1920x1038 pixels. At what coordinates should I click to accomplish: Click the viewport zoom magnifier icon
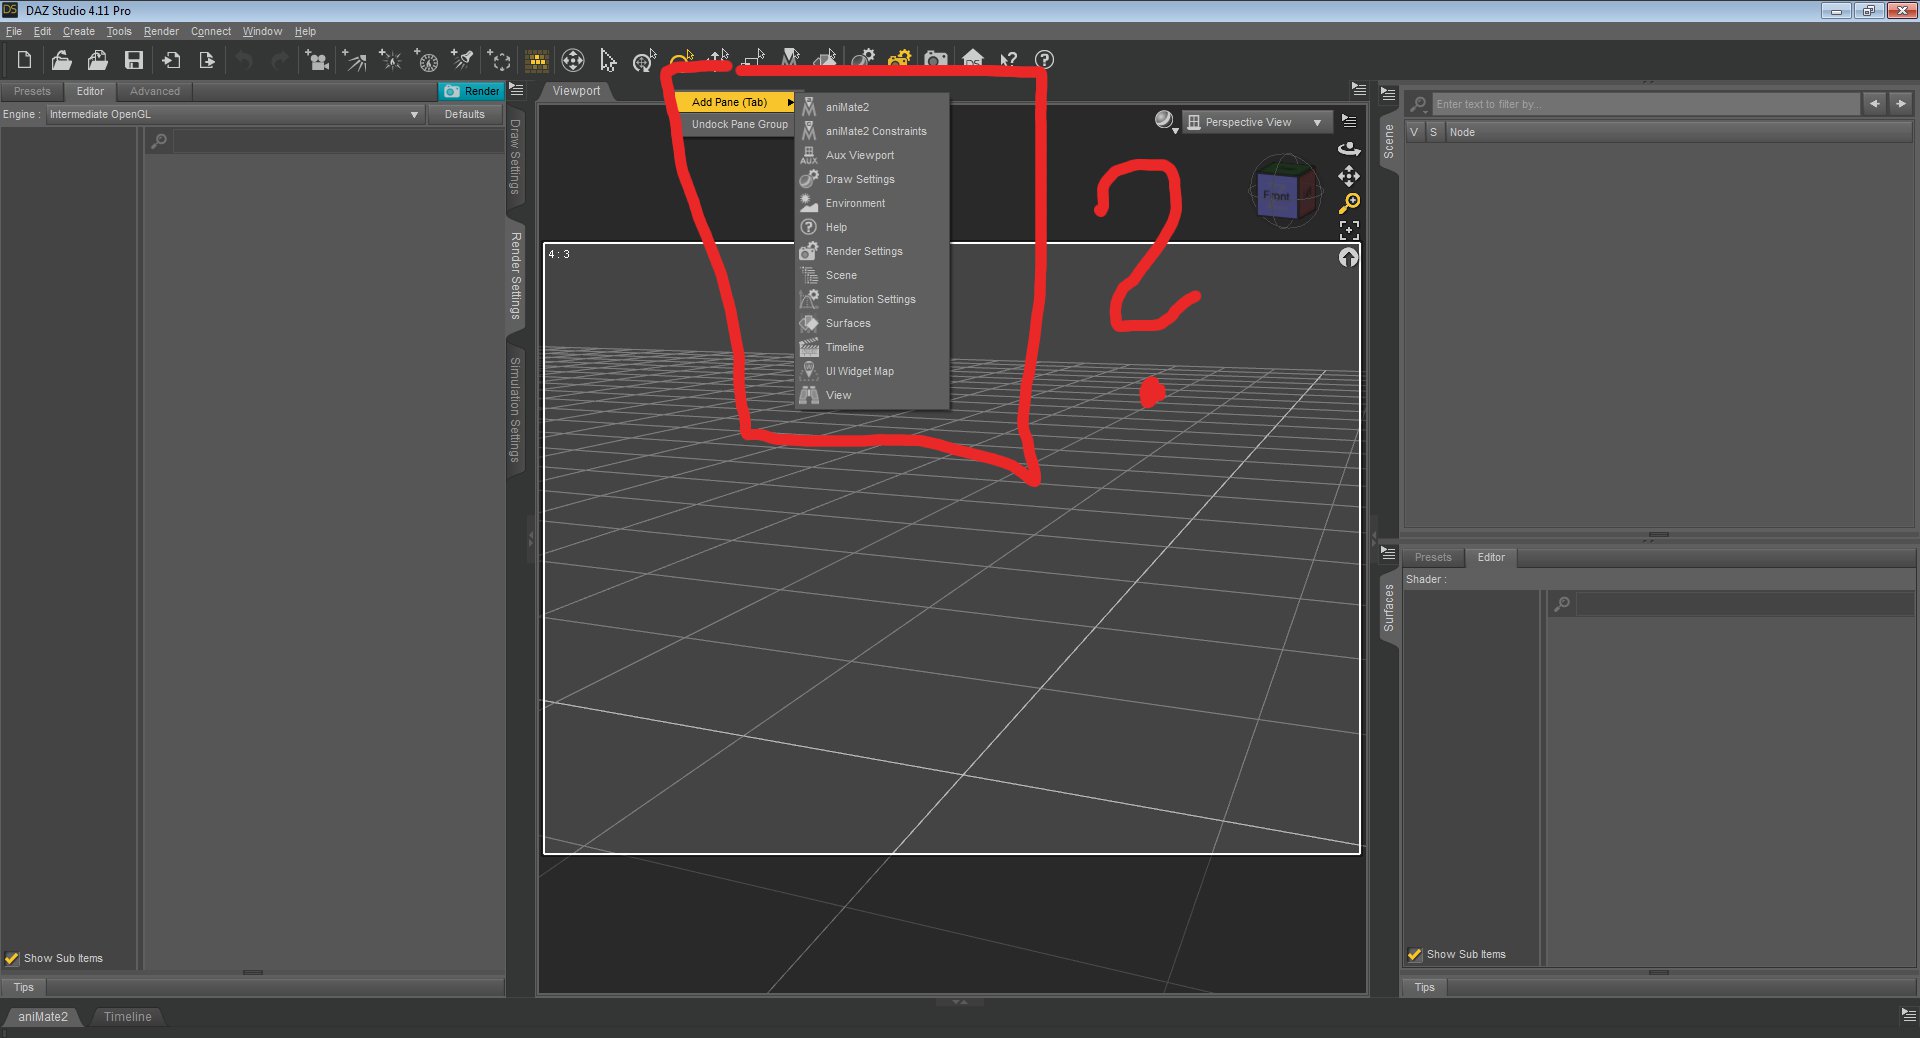tap(1349, 203)
